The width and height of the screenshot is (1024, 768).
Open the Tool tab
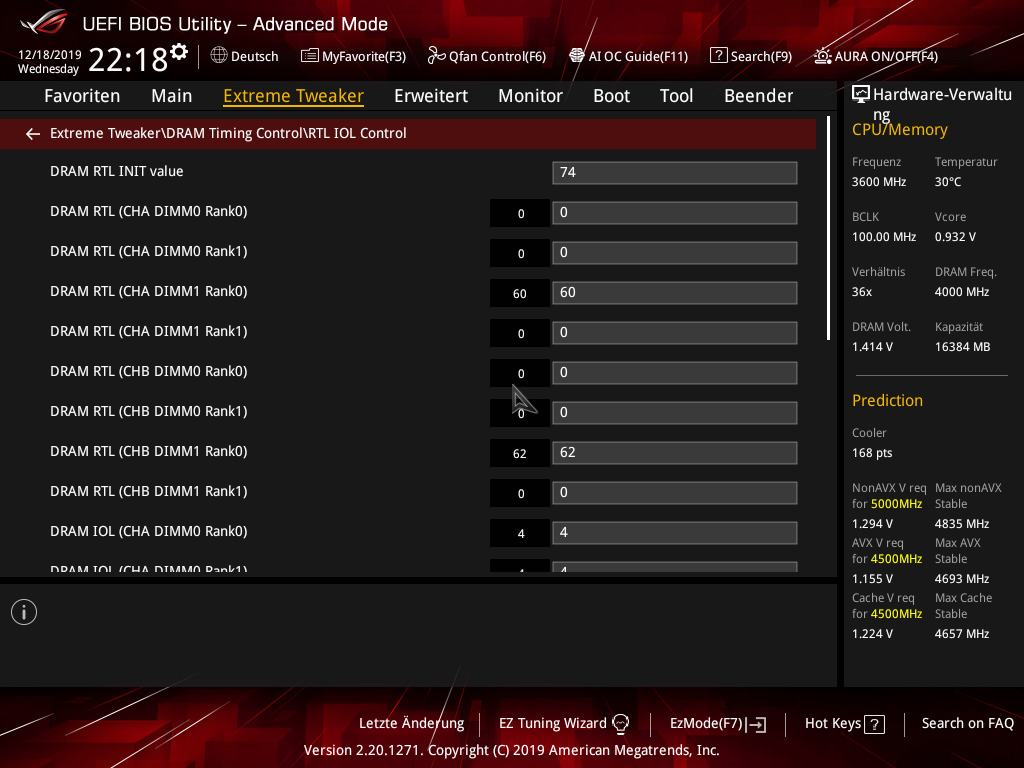click(677, 96)
